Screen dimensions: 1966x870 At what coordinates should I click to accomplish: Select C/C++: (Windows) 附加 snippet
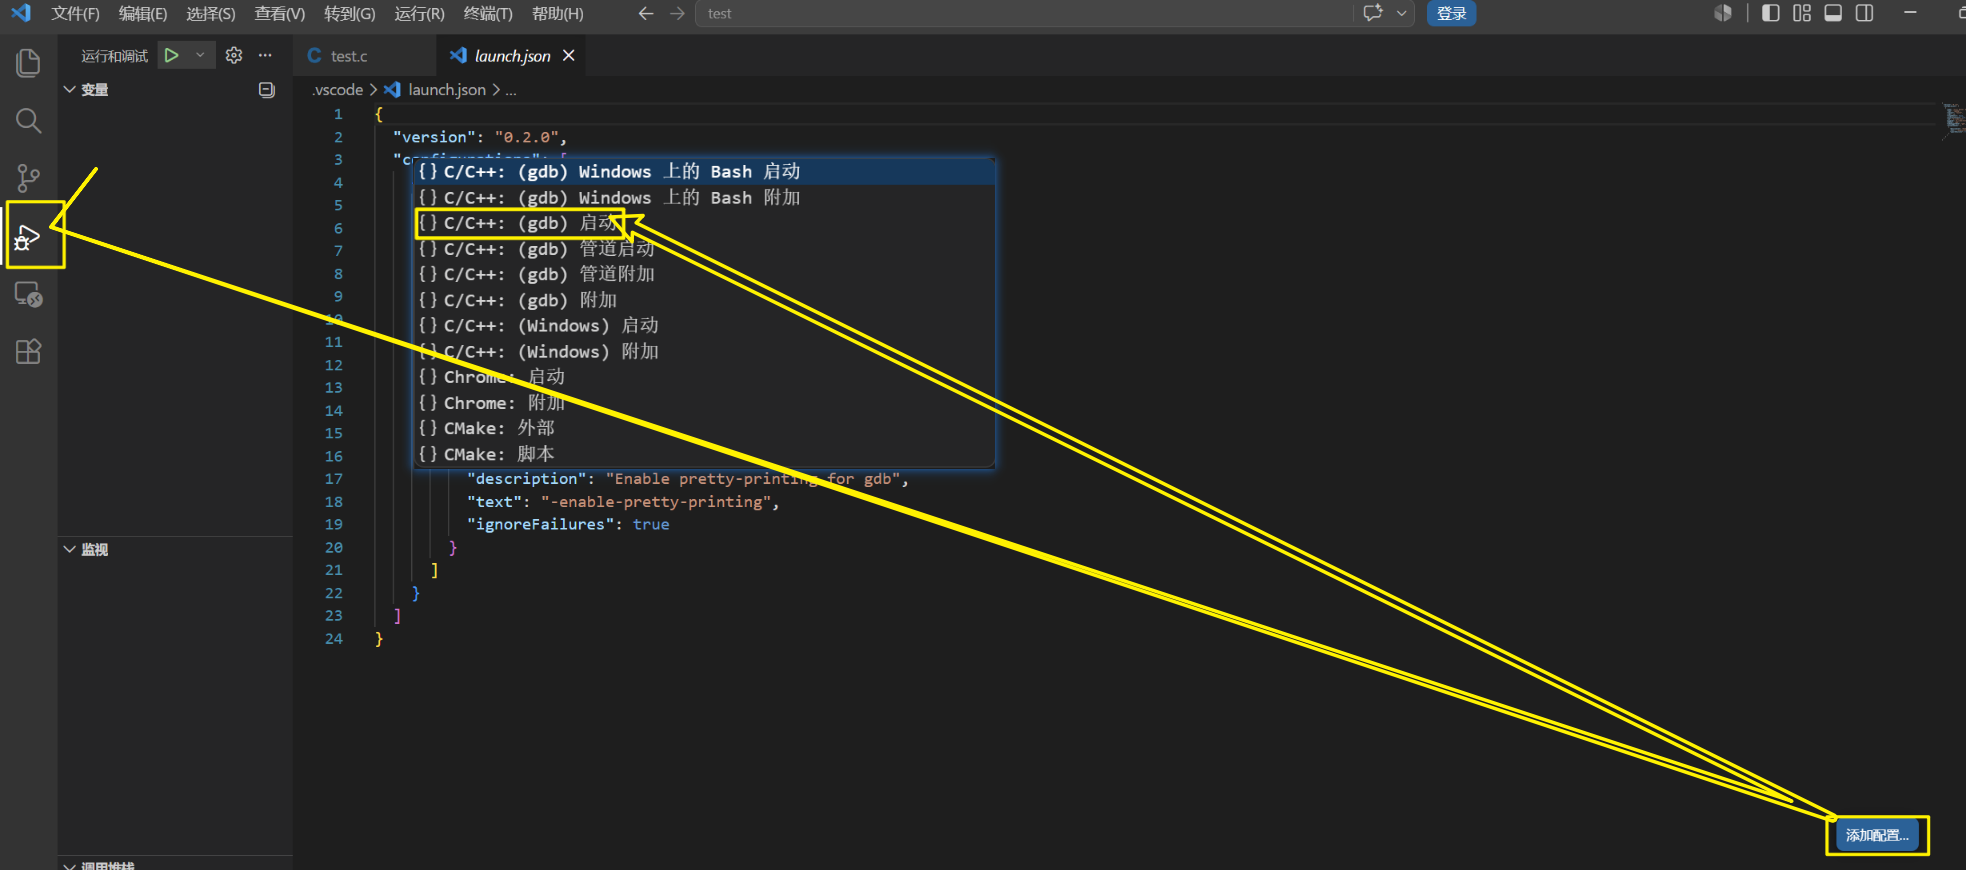[x=705, y=351]
